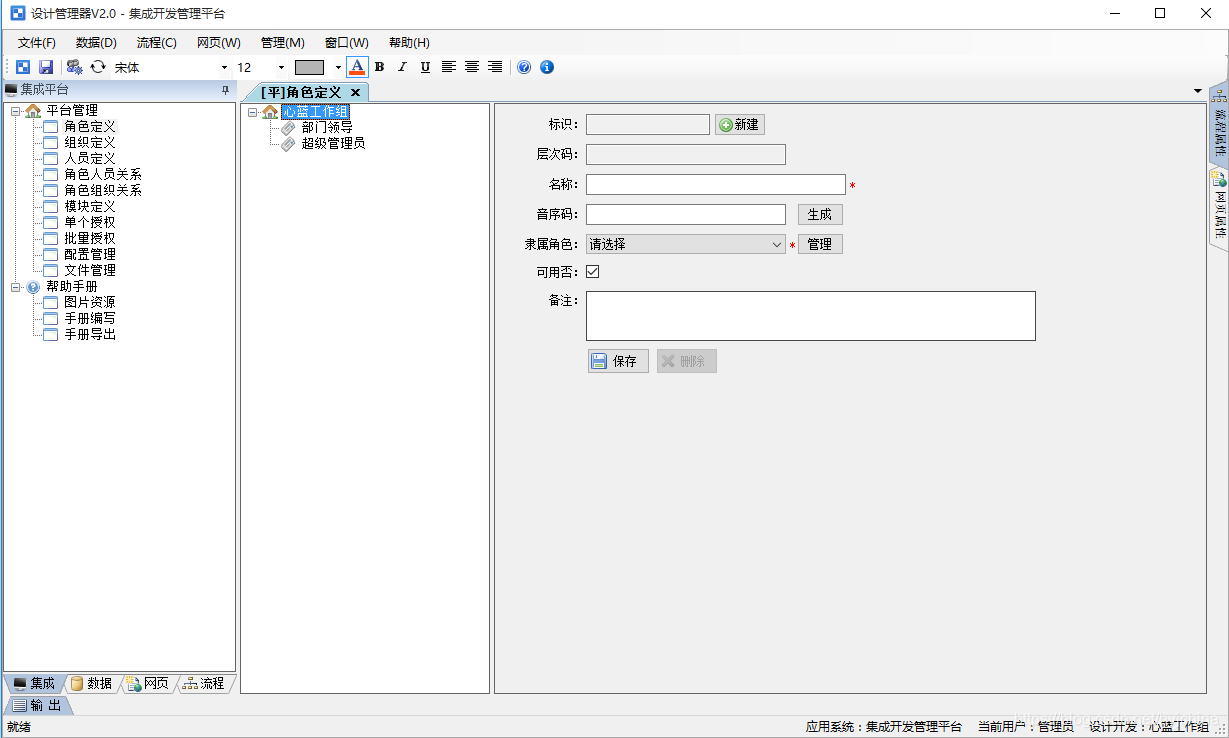The width and height of the screenshot is (1229, 738).
Task: Click the help question mark icon
Action: [x=524, y=67]
